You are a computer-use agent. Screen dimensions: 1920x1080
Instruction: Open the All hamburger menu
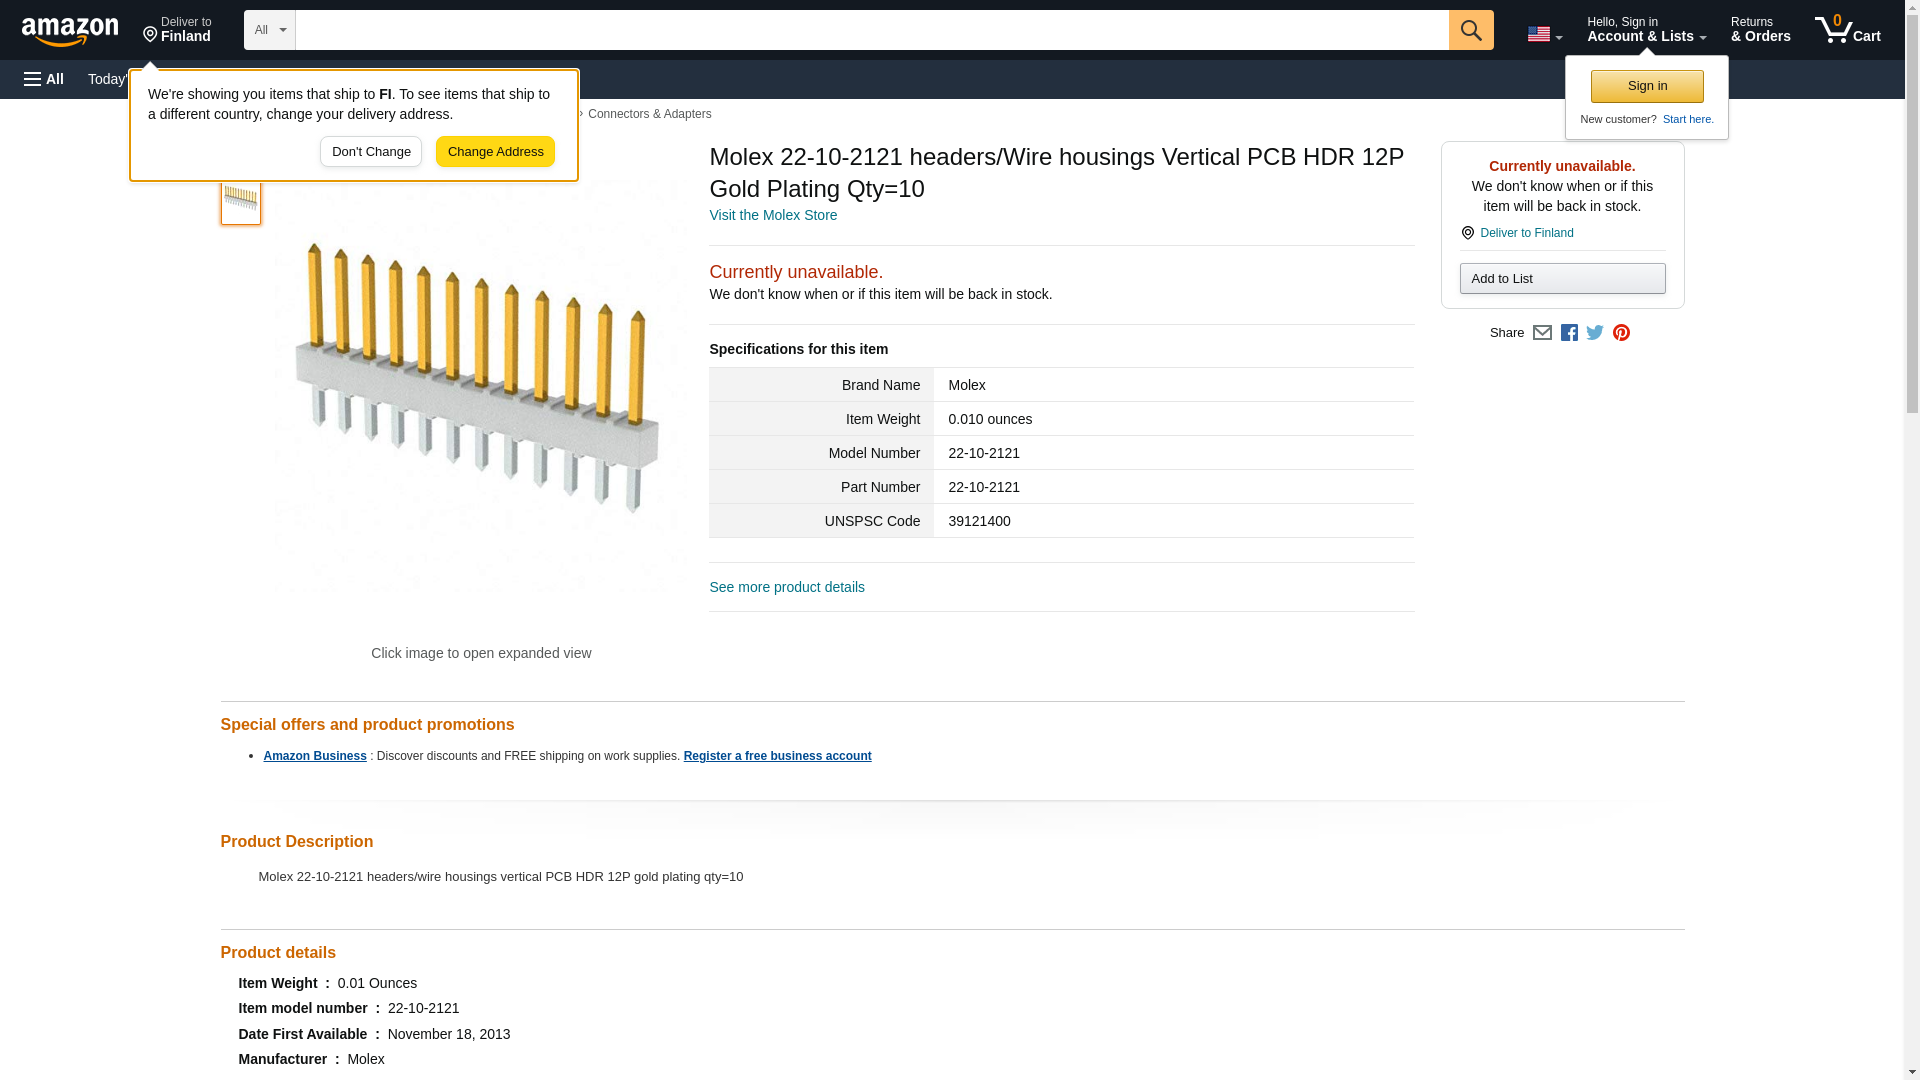pyautogui.click(x=44, y=79)
